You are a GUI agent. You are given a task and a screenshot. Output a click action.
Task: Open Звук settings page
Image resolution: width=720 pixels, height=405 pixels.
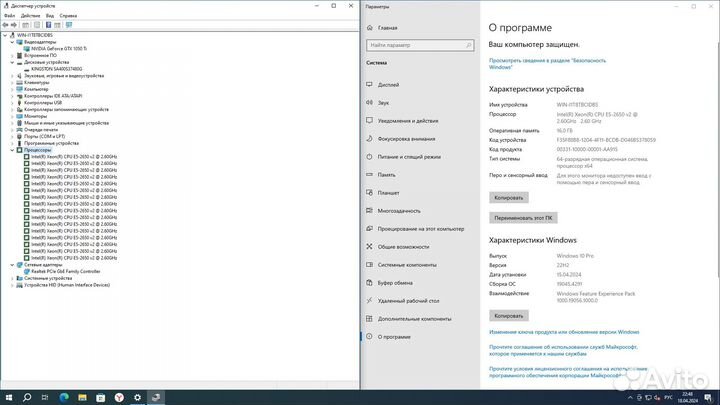(x=385, y=102)
